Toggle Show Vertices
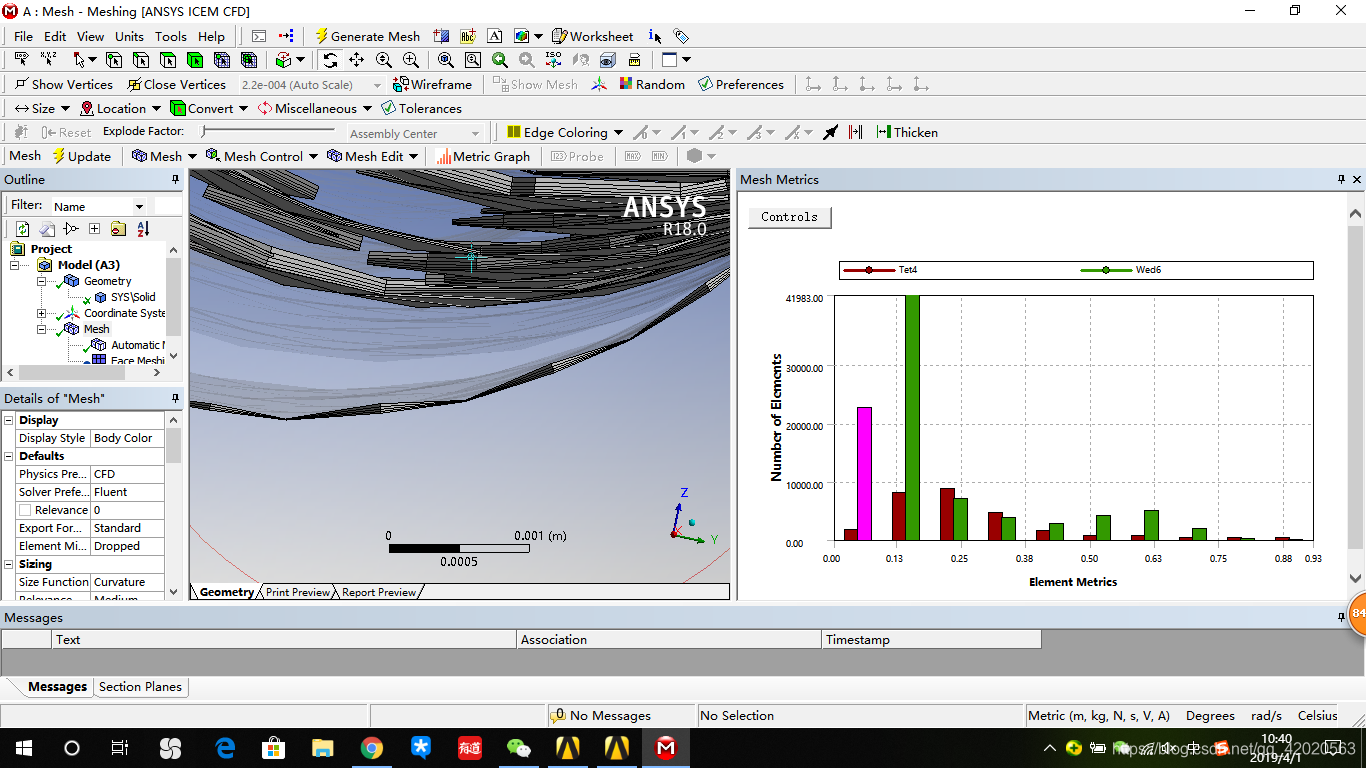1366x768 pixels. [63, 84]
